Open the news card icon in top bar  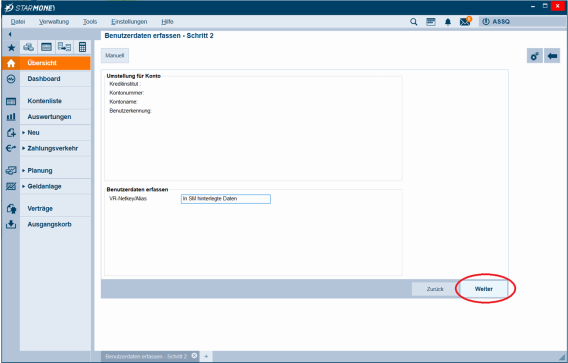pos(431,22)
